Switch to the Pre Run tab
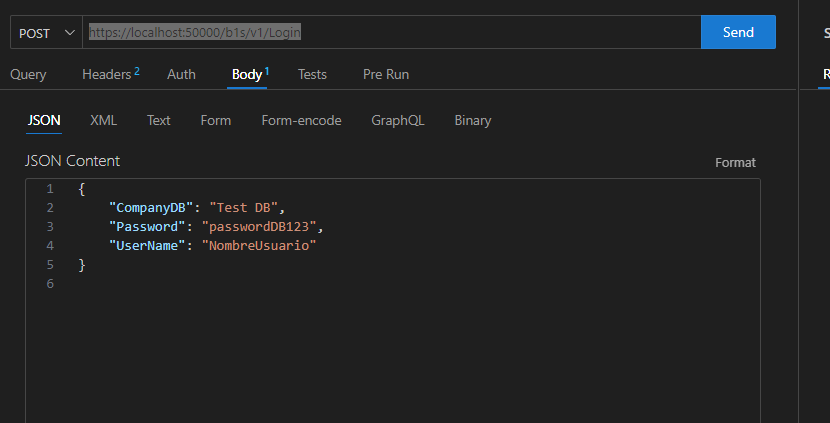The image size is (830, 423). tap(385, 75)
